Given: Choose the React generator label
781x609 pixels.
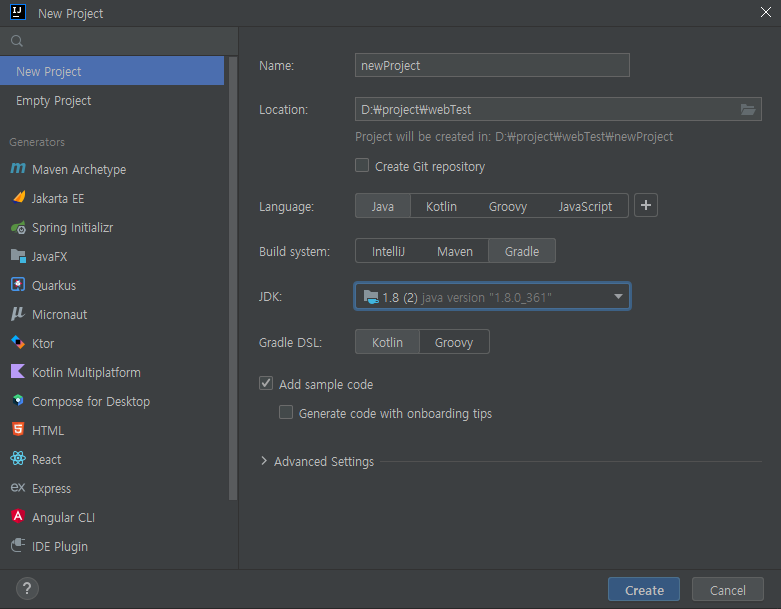Looking at the screenshot, I should [46, 459].
